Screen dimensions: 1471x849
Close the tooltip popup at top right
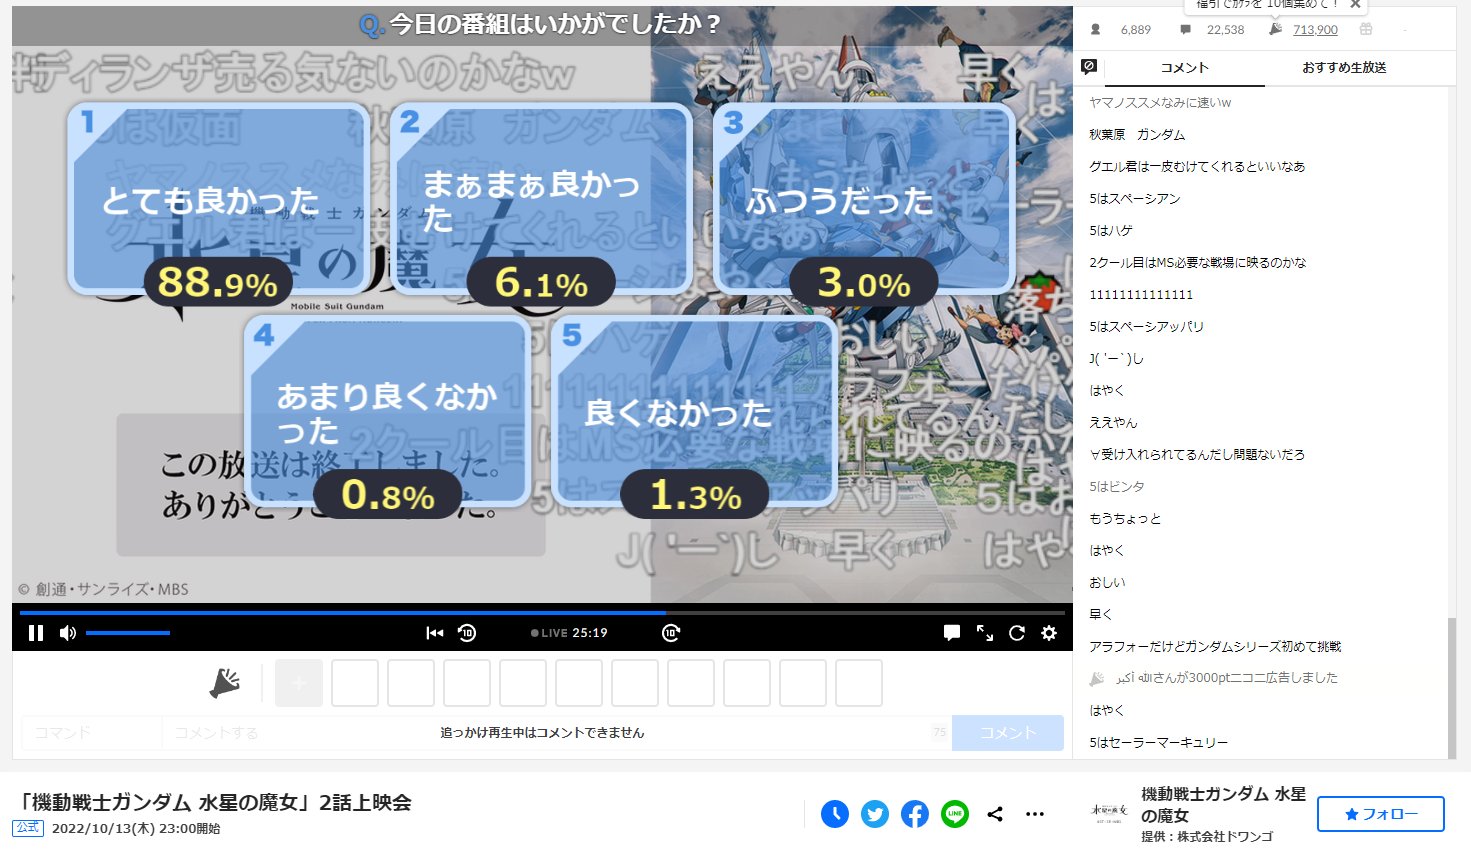coord(1355,5)
